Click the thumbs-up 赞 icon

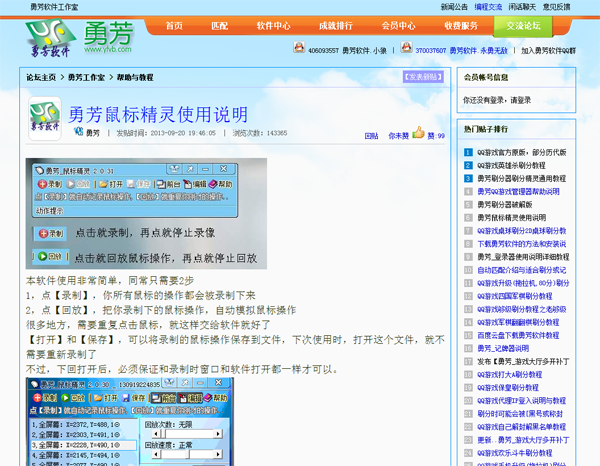[418, 132]
